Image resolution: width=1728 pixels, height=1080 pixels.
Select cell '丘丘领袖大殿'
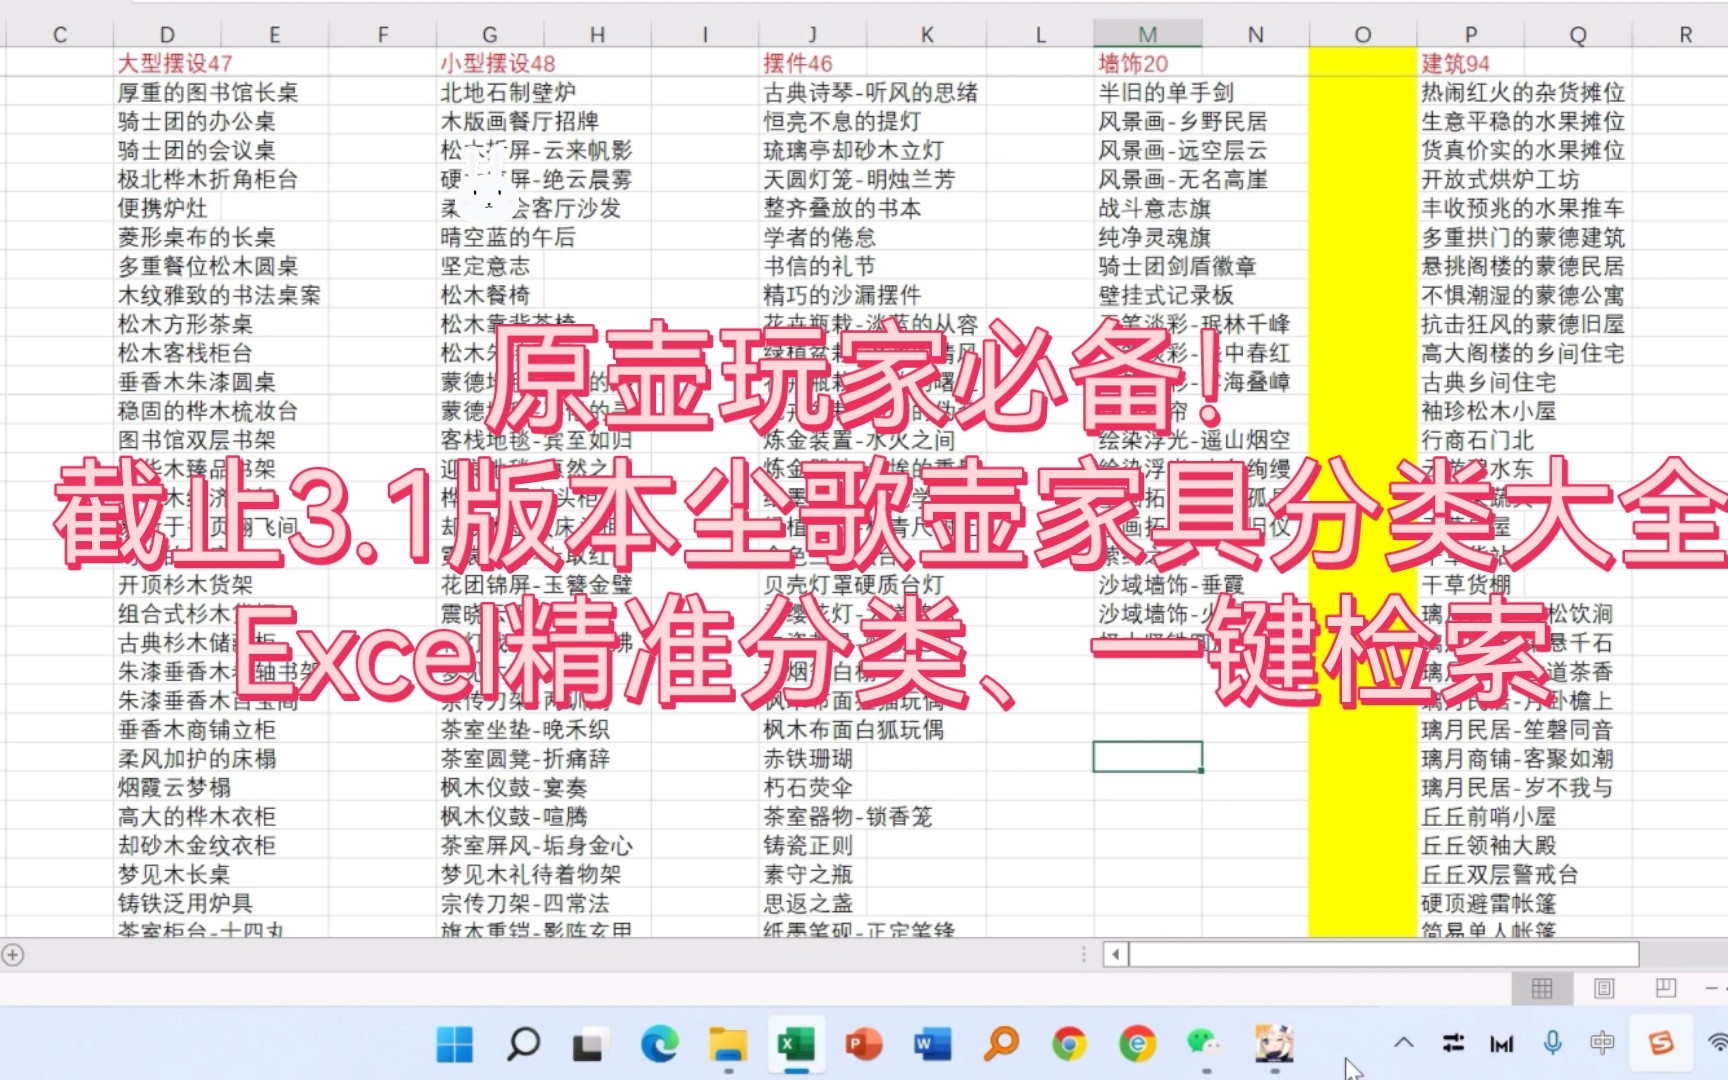1489,845
